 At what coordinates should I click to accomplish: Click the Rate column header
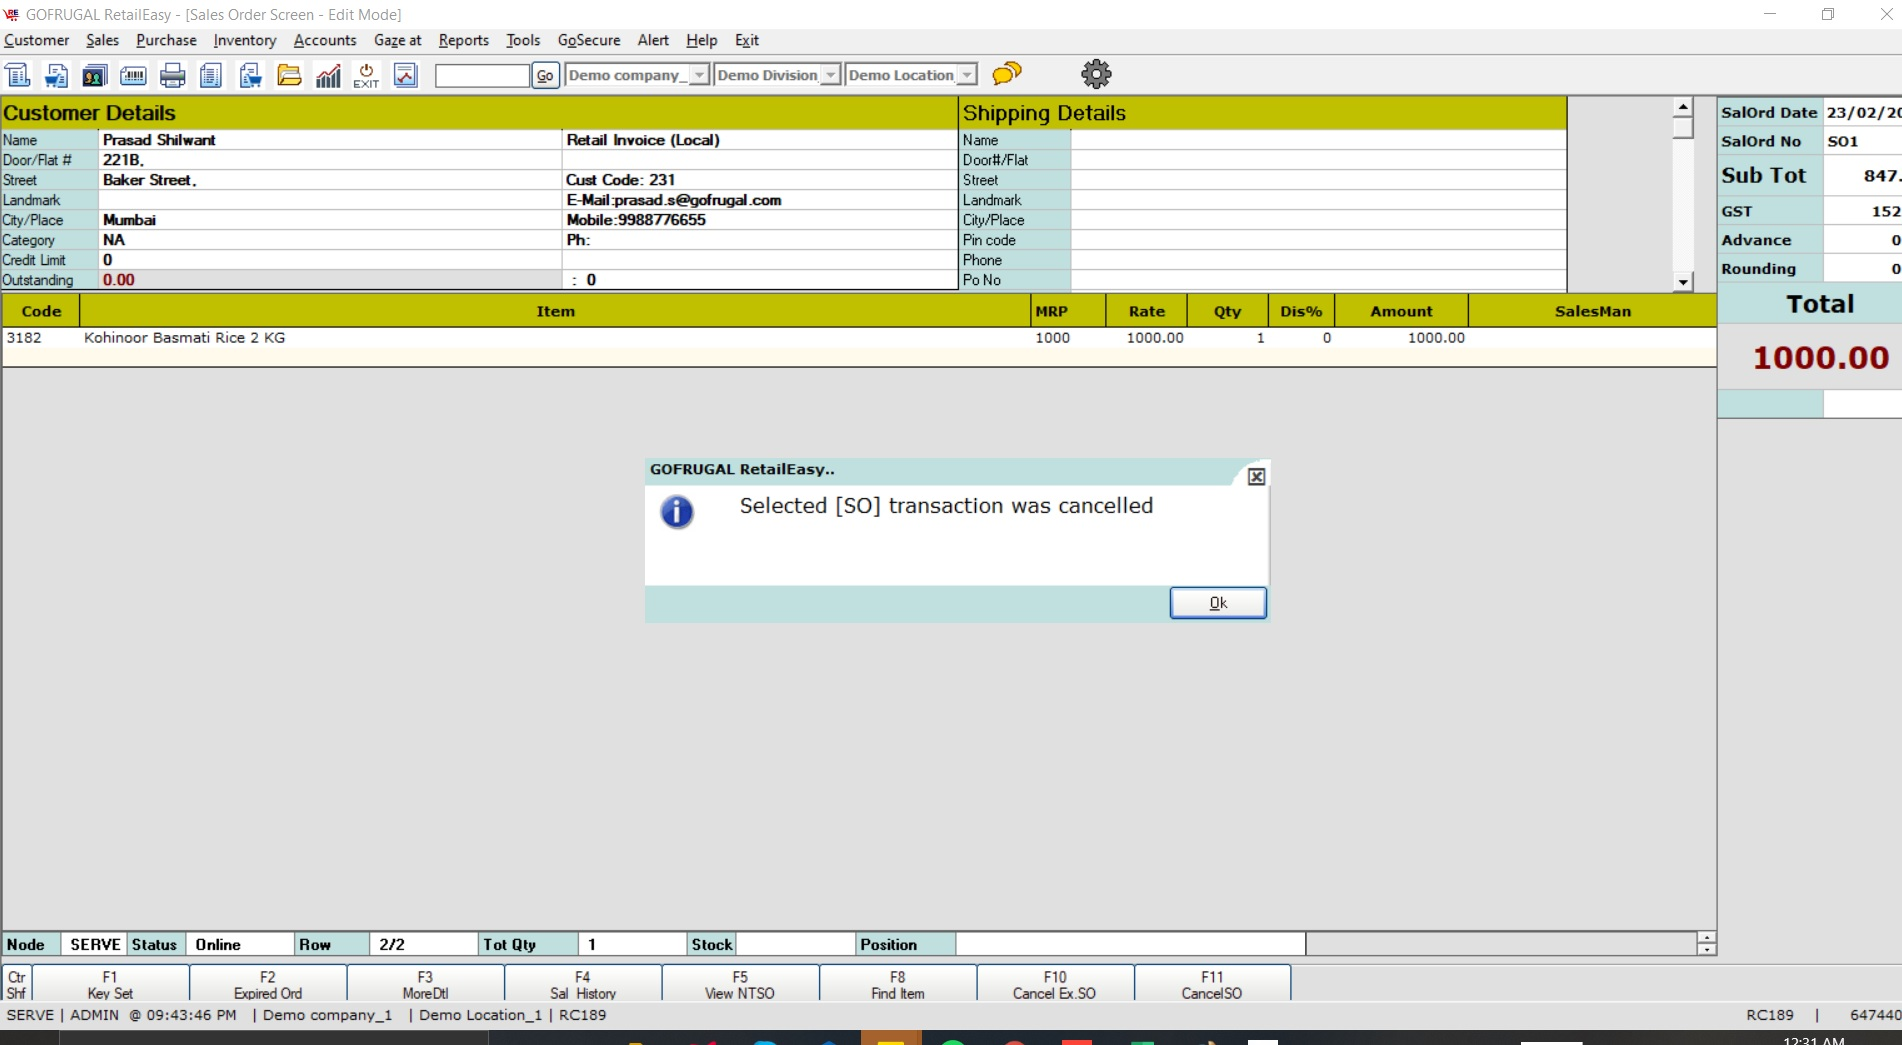(1147, 311)
